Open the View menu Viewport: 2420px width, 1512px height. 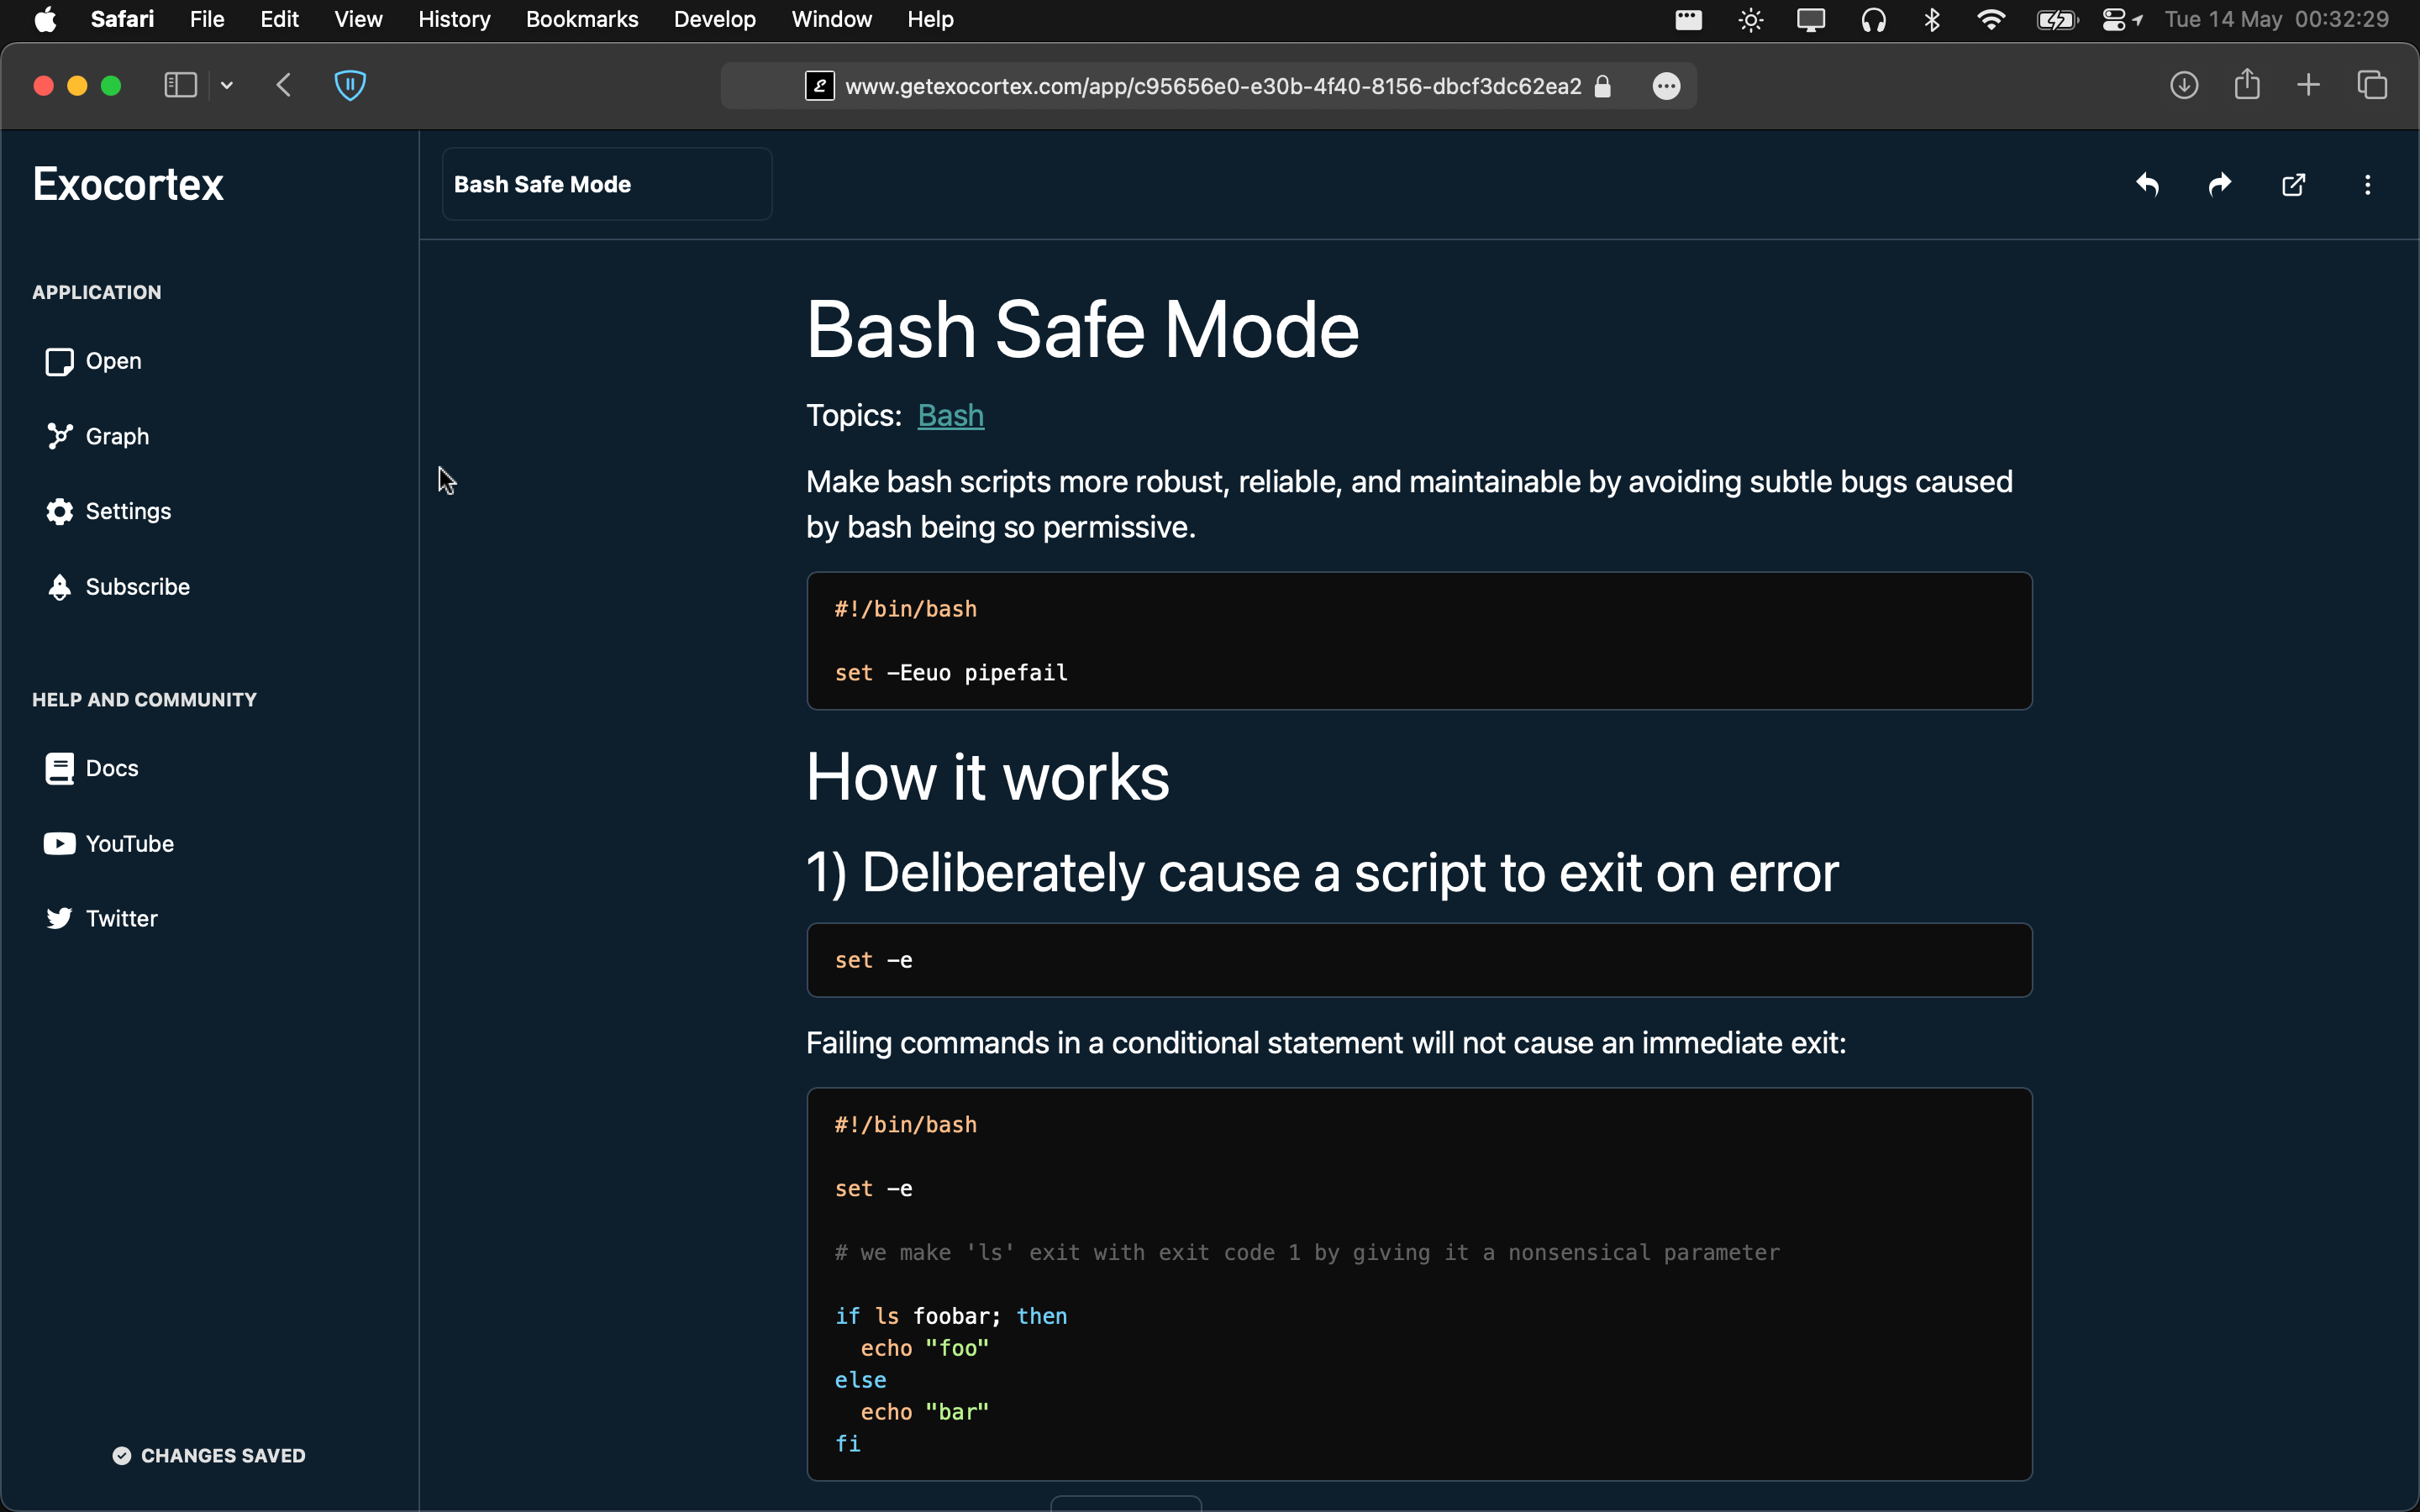click(358, 19)
